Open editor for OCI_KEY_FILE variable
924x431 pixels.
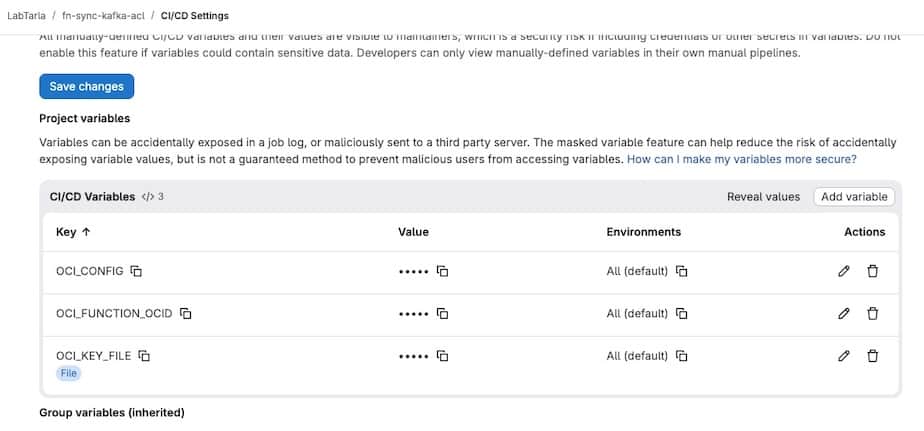[x=844, y=356]
